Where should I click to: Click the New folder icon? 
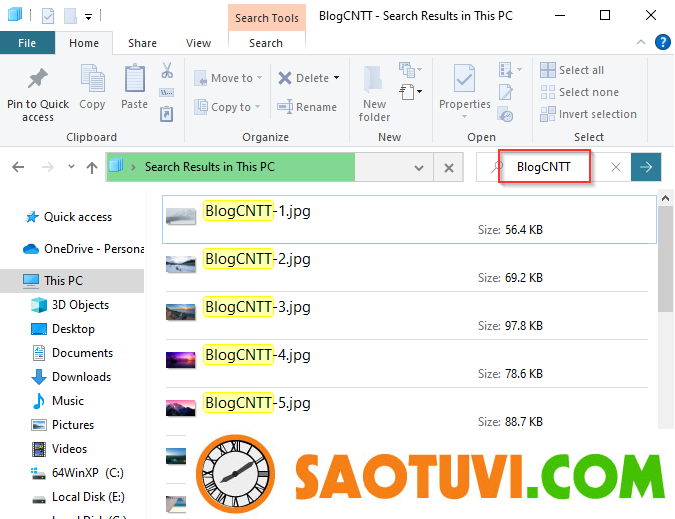[373, 79]
